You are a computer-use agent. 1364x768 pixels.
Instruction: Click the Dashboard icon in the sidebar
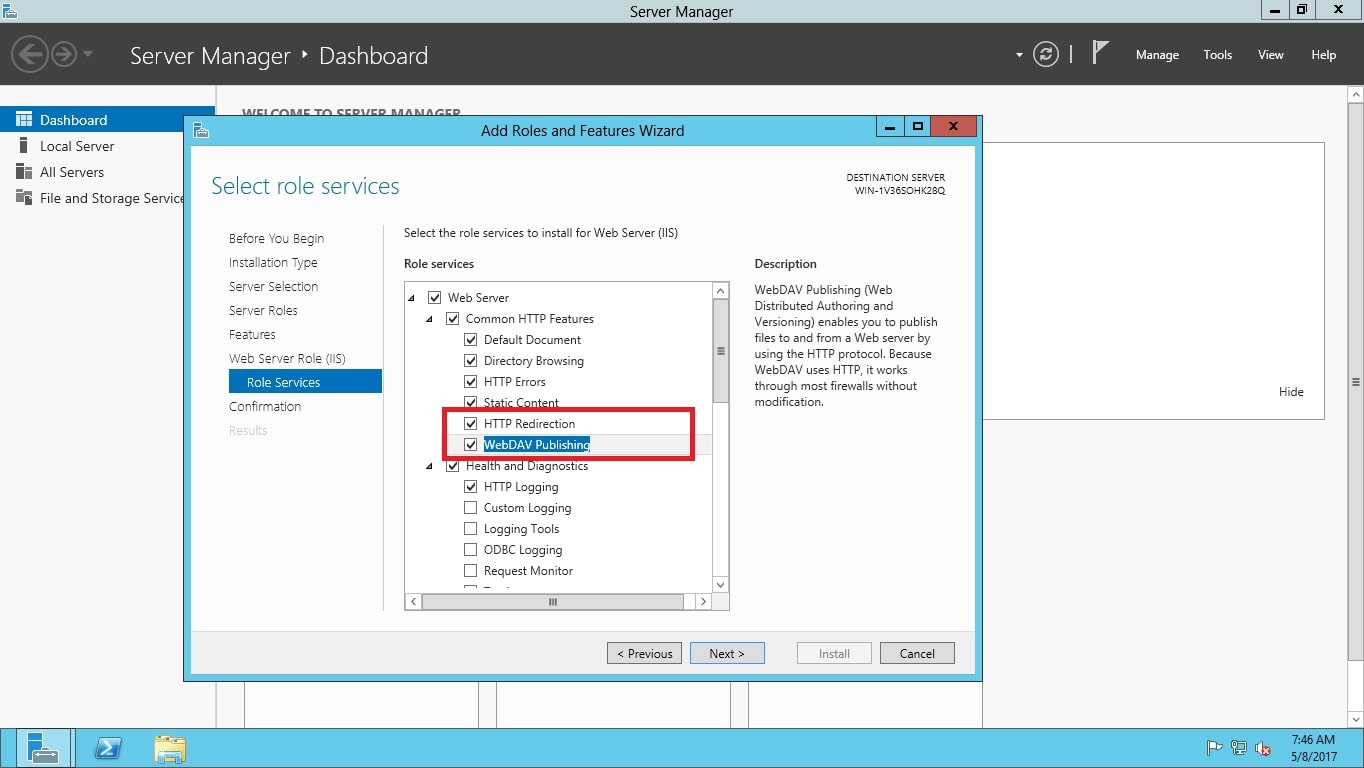24,120
